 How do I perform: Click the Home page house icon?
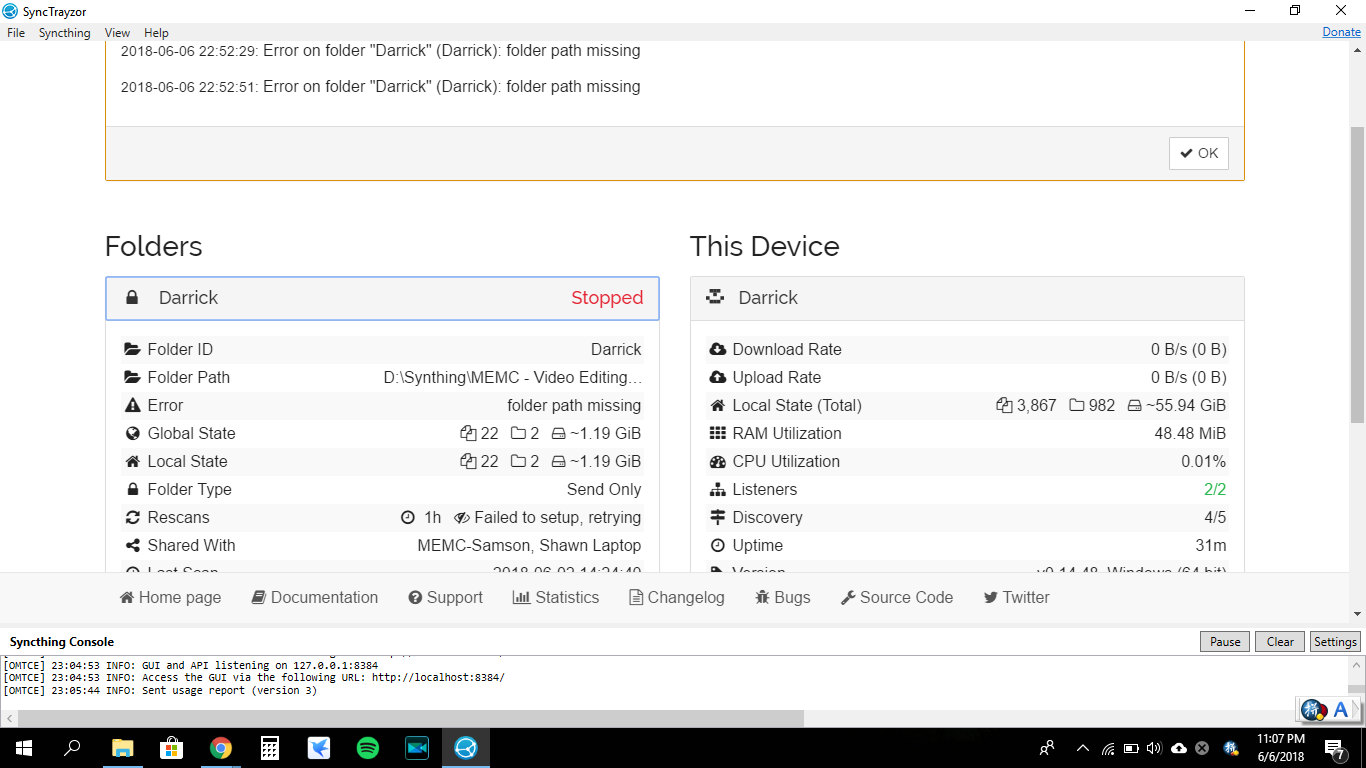click(x=127, y=598)
